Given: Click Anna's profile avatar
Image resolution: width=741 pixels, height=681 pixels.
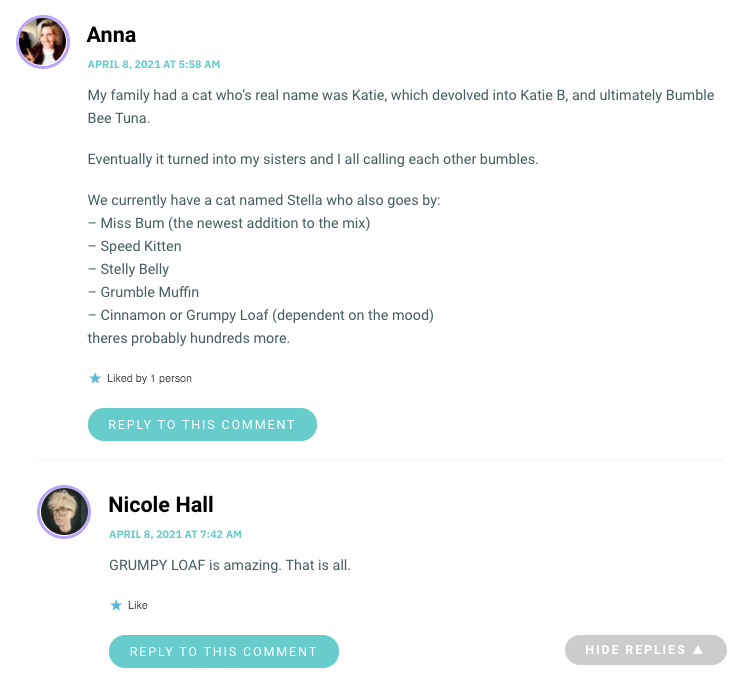Looking at the screenshot, I should [43, 42].
